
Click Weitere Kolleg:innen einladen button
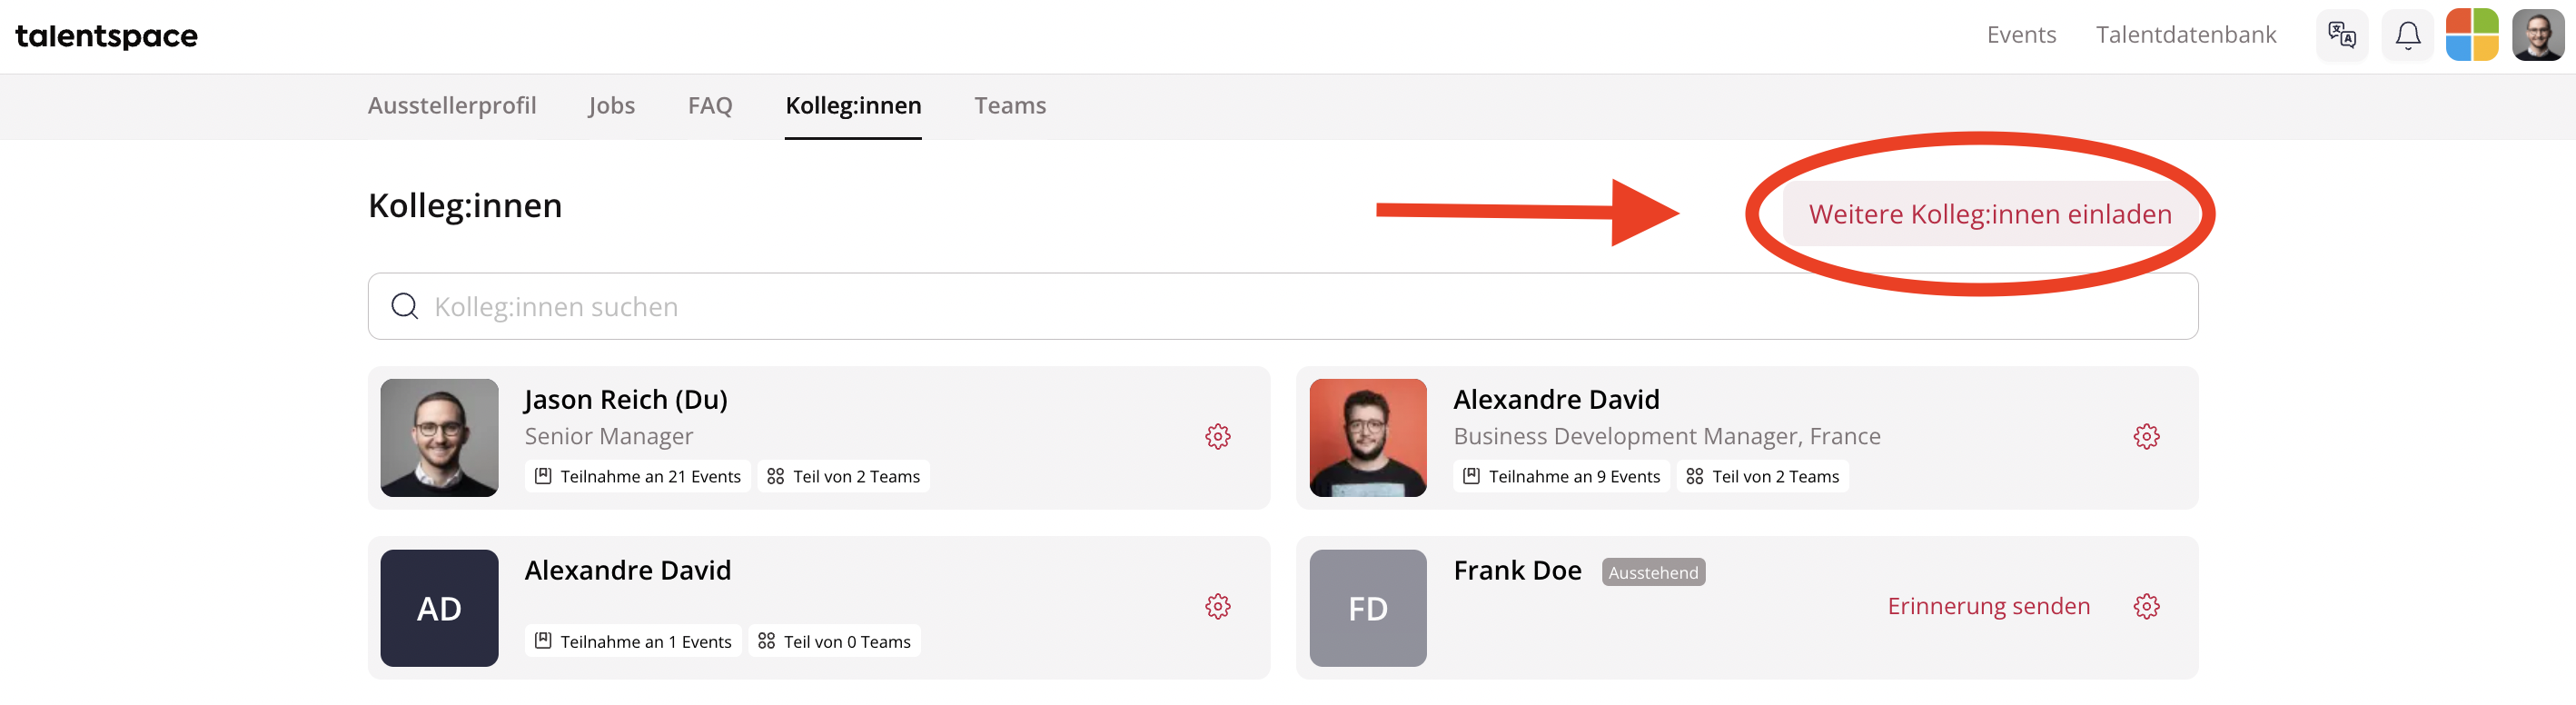pos(1989,214)
